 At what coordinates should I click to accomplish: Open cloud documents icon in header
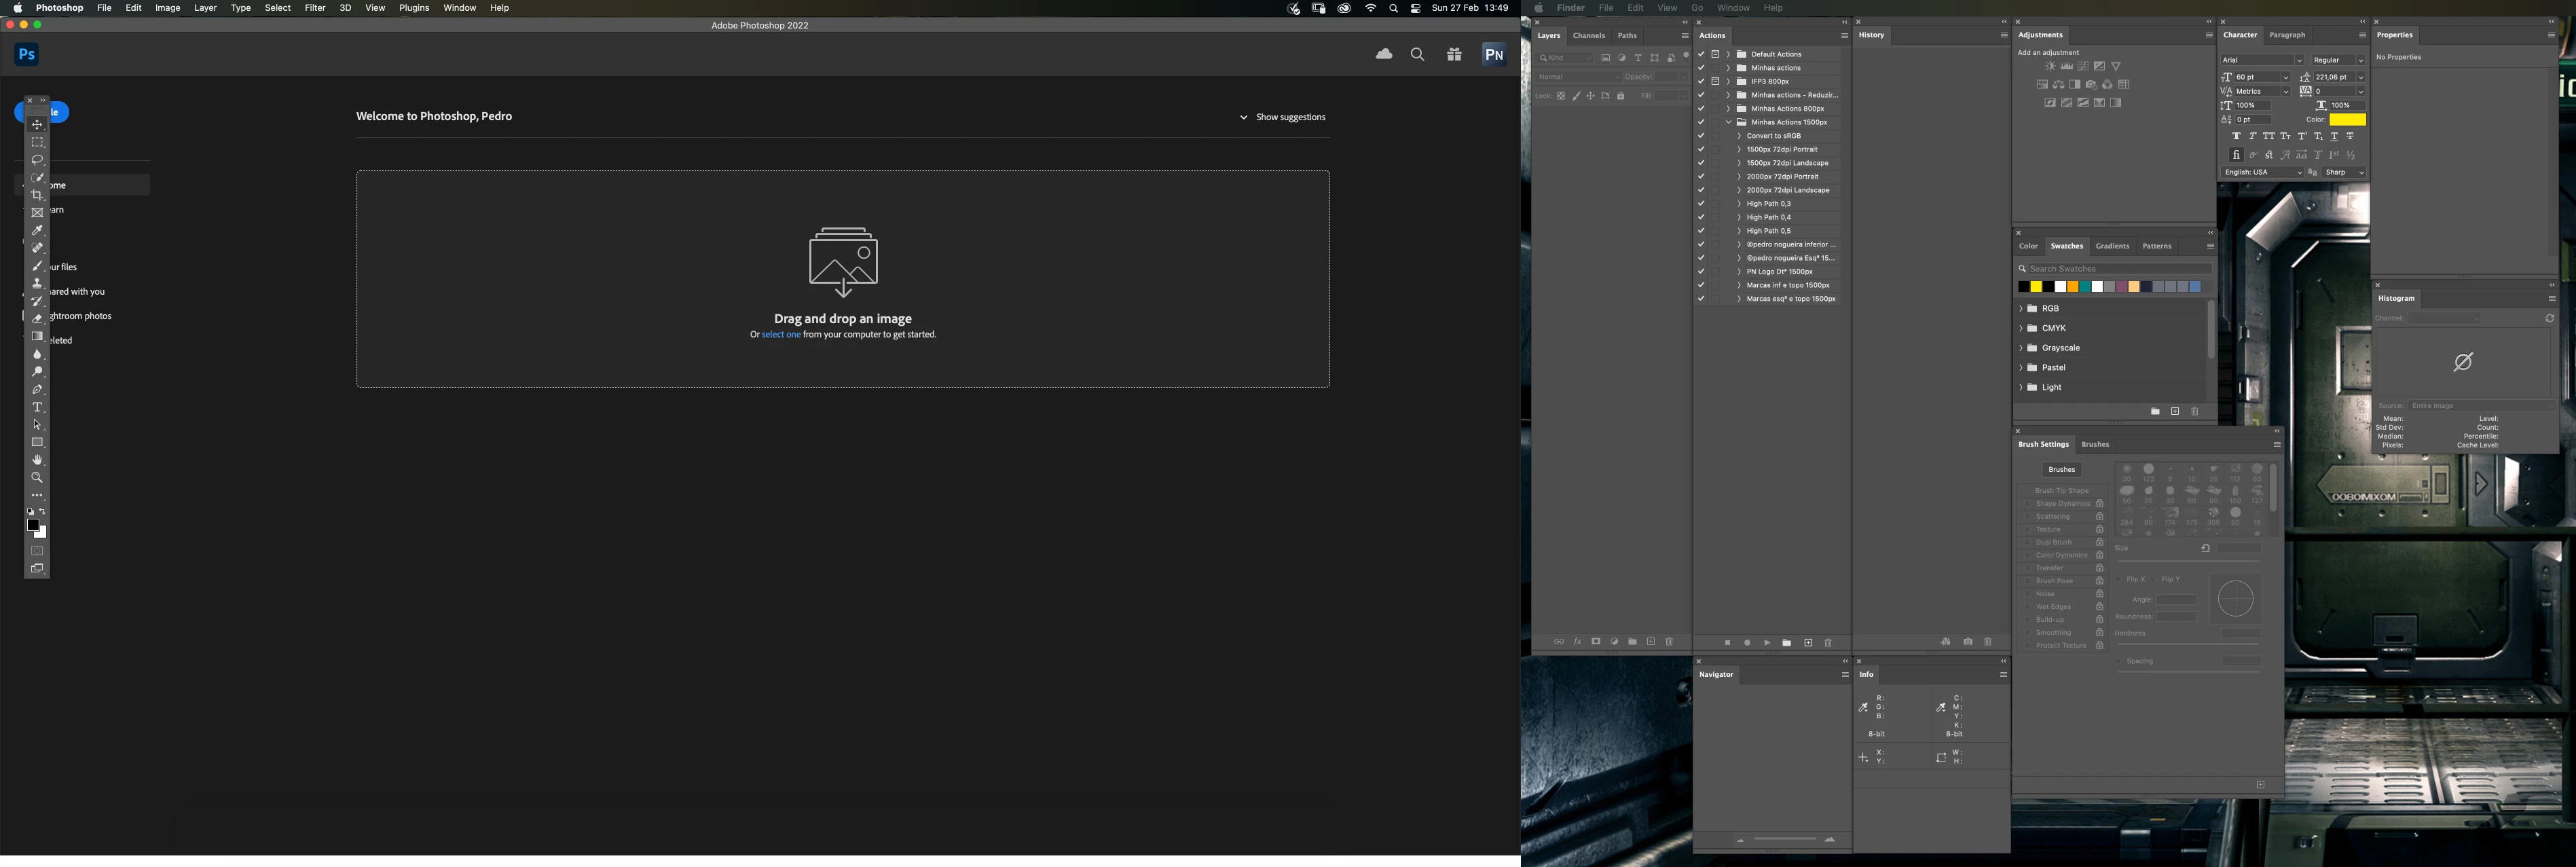1384,55
